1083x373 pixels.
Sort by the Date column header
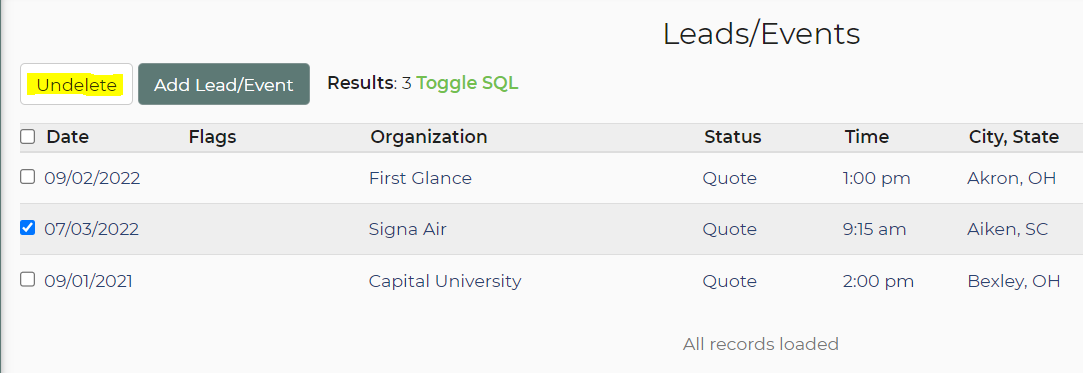(x=68, y=137)
